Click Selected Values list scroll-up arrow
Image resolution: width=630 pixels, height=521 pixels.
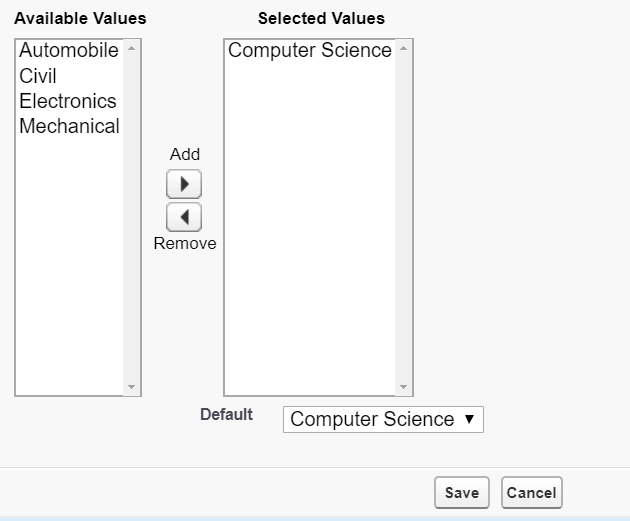(x=404, y=48)
